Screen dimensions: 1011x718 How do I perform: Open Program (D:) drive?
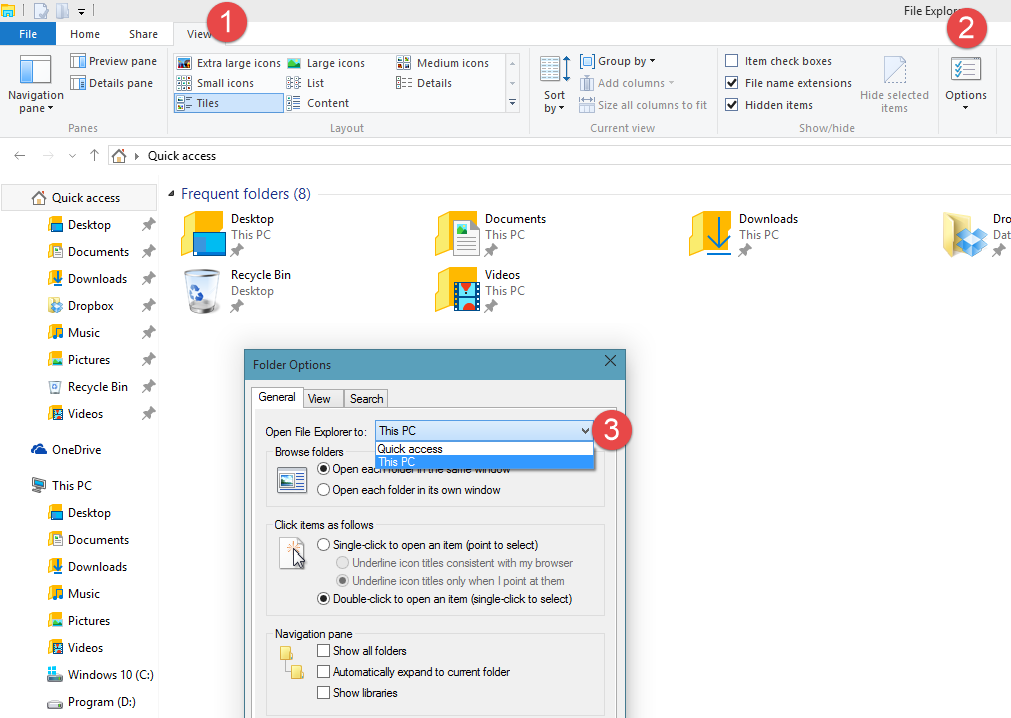92,702
